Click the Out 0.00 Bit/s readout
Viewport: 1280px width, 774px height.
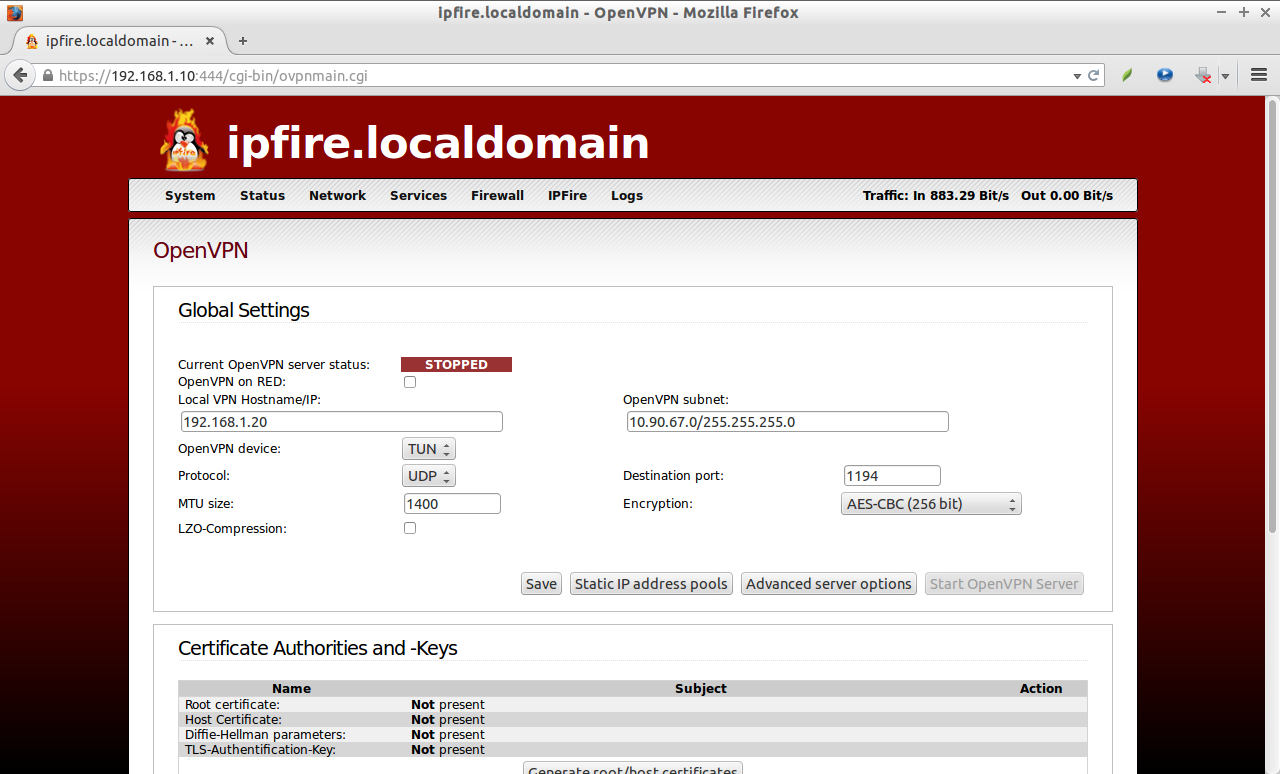(x=1067, y=196)
